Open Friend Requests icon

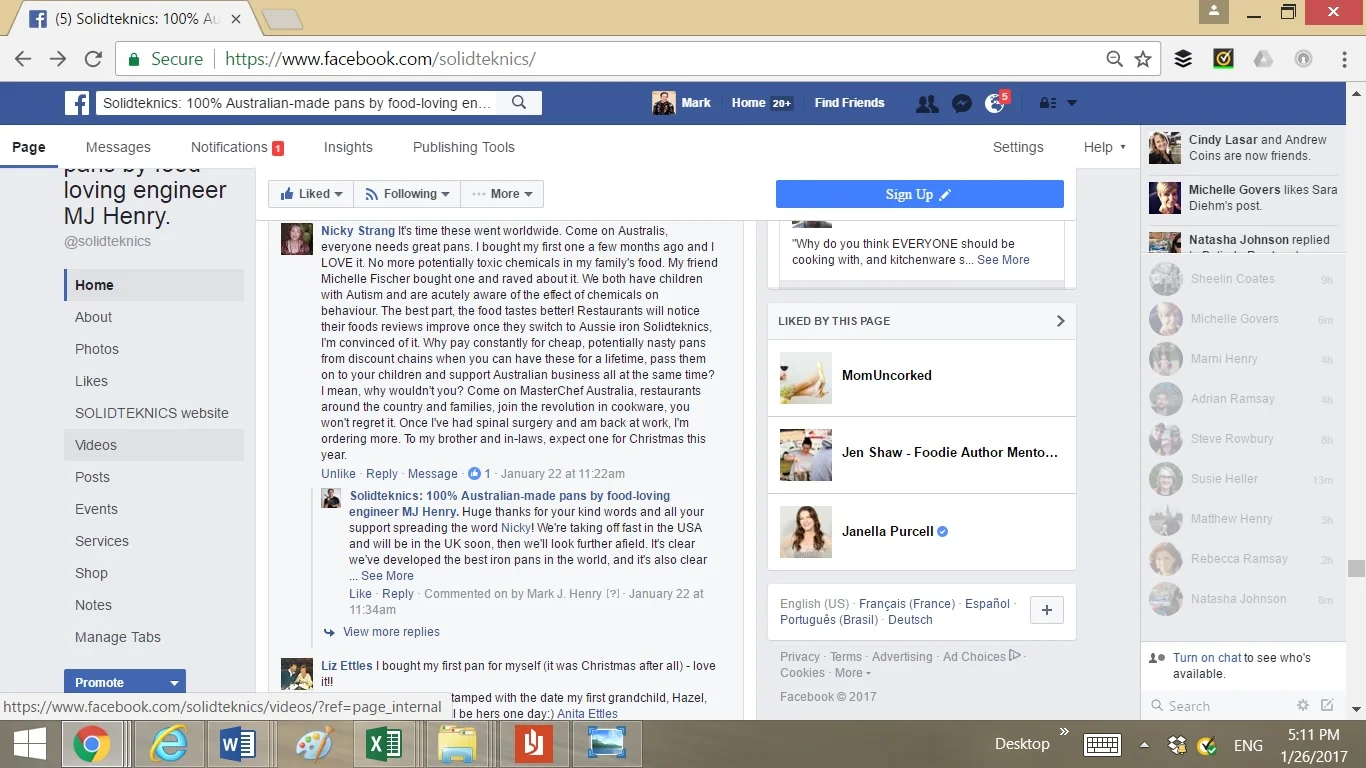point(927,103)
